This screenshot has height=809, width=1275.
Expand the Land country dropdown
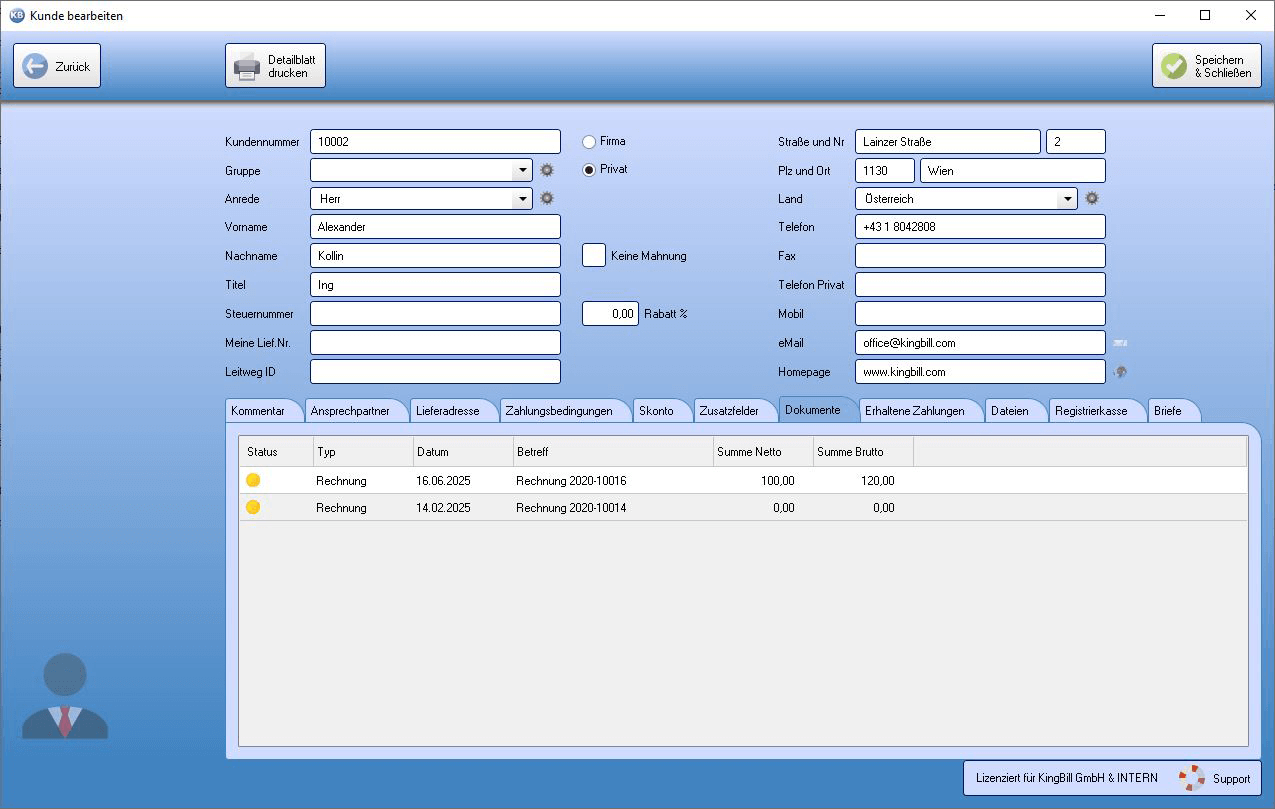[1067, 199]
